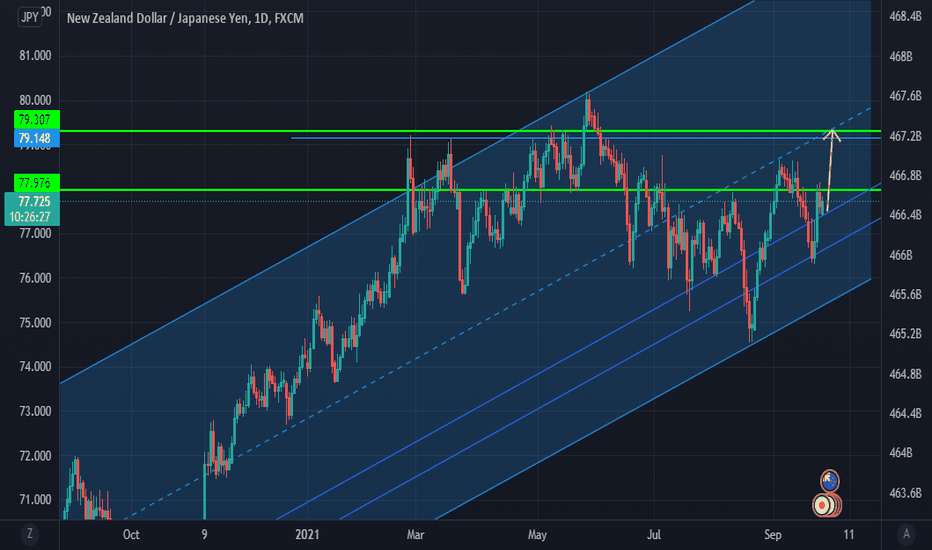Click the May label on time axis
932x550 pixels.
(x=537, y=535)
